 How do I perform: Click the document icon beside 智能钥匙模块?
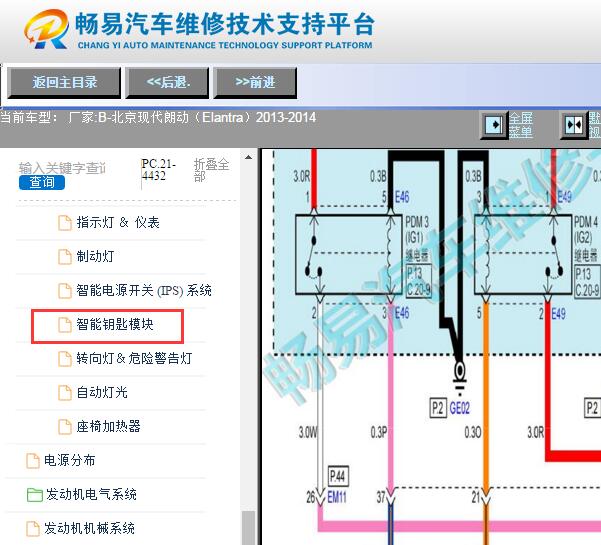tap(65, 325)
